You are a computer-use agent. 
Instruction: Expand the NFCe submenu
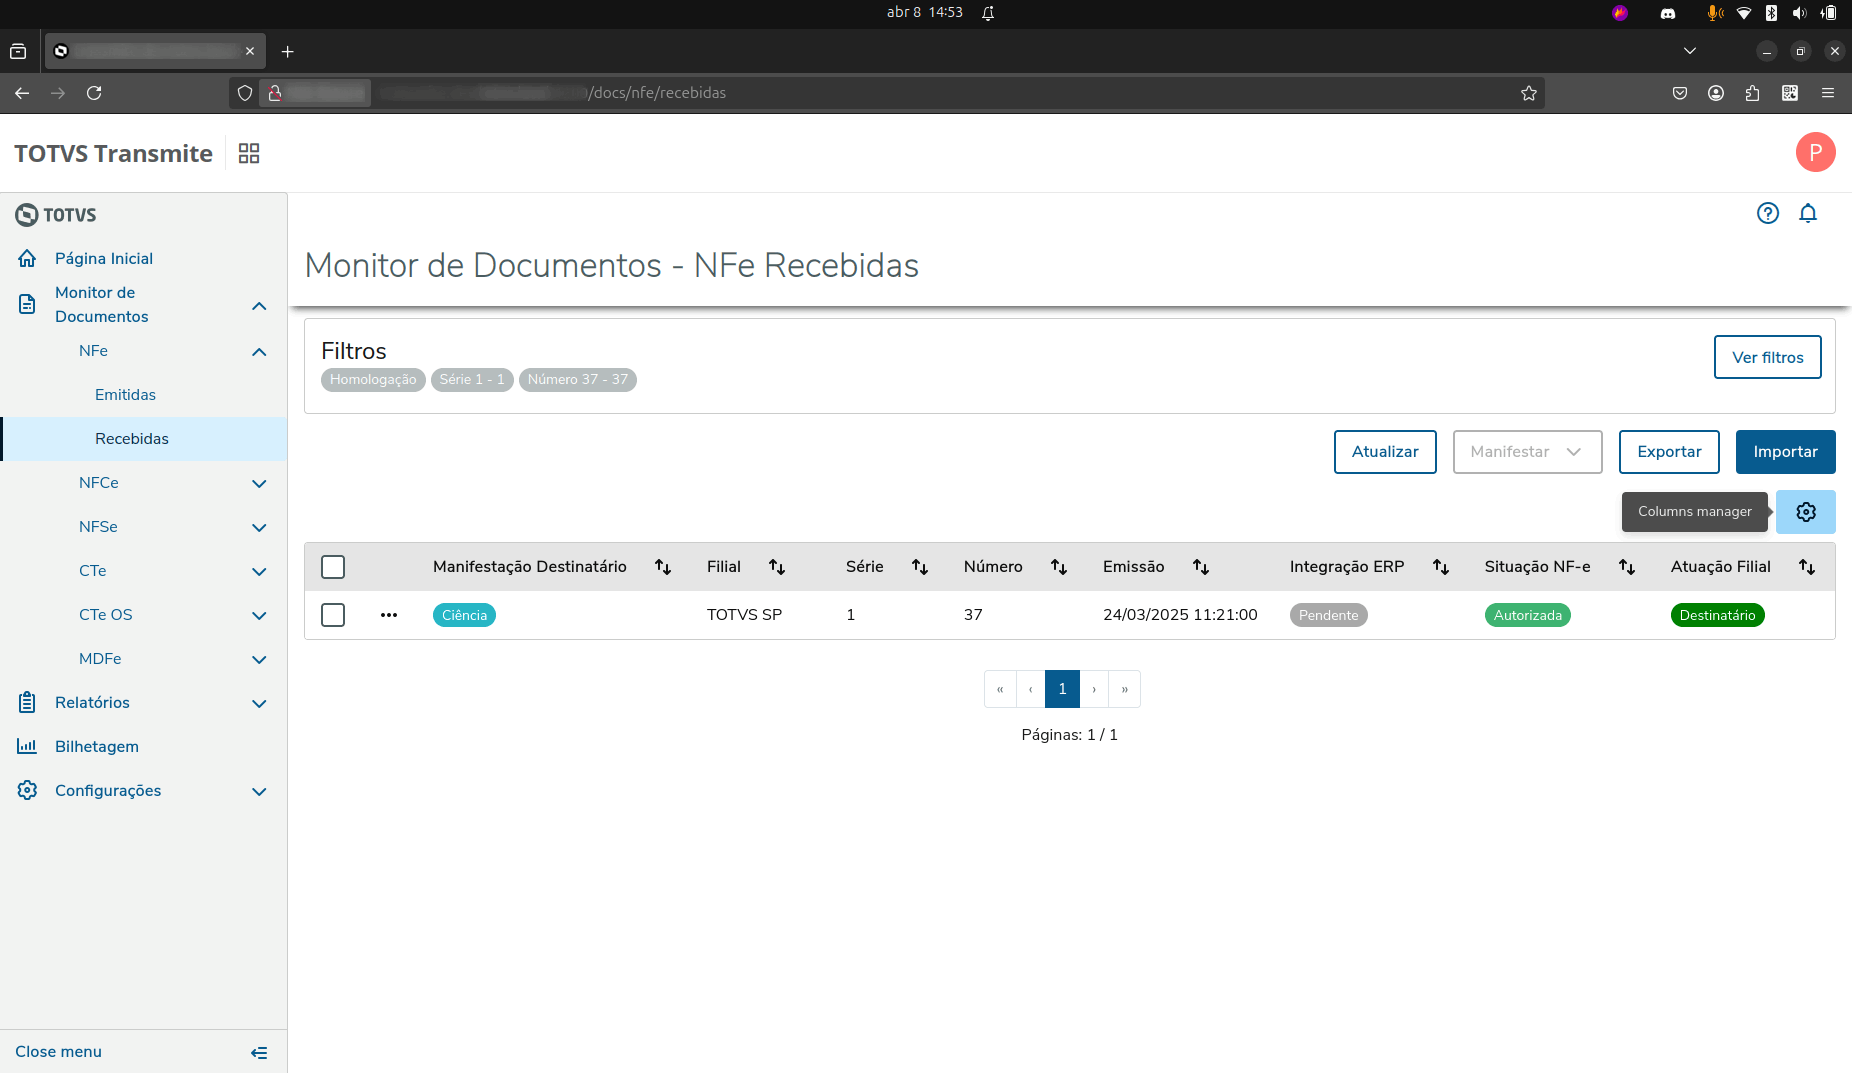click(x=259, y=483)
